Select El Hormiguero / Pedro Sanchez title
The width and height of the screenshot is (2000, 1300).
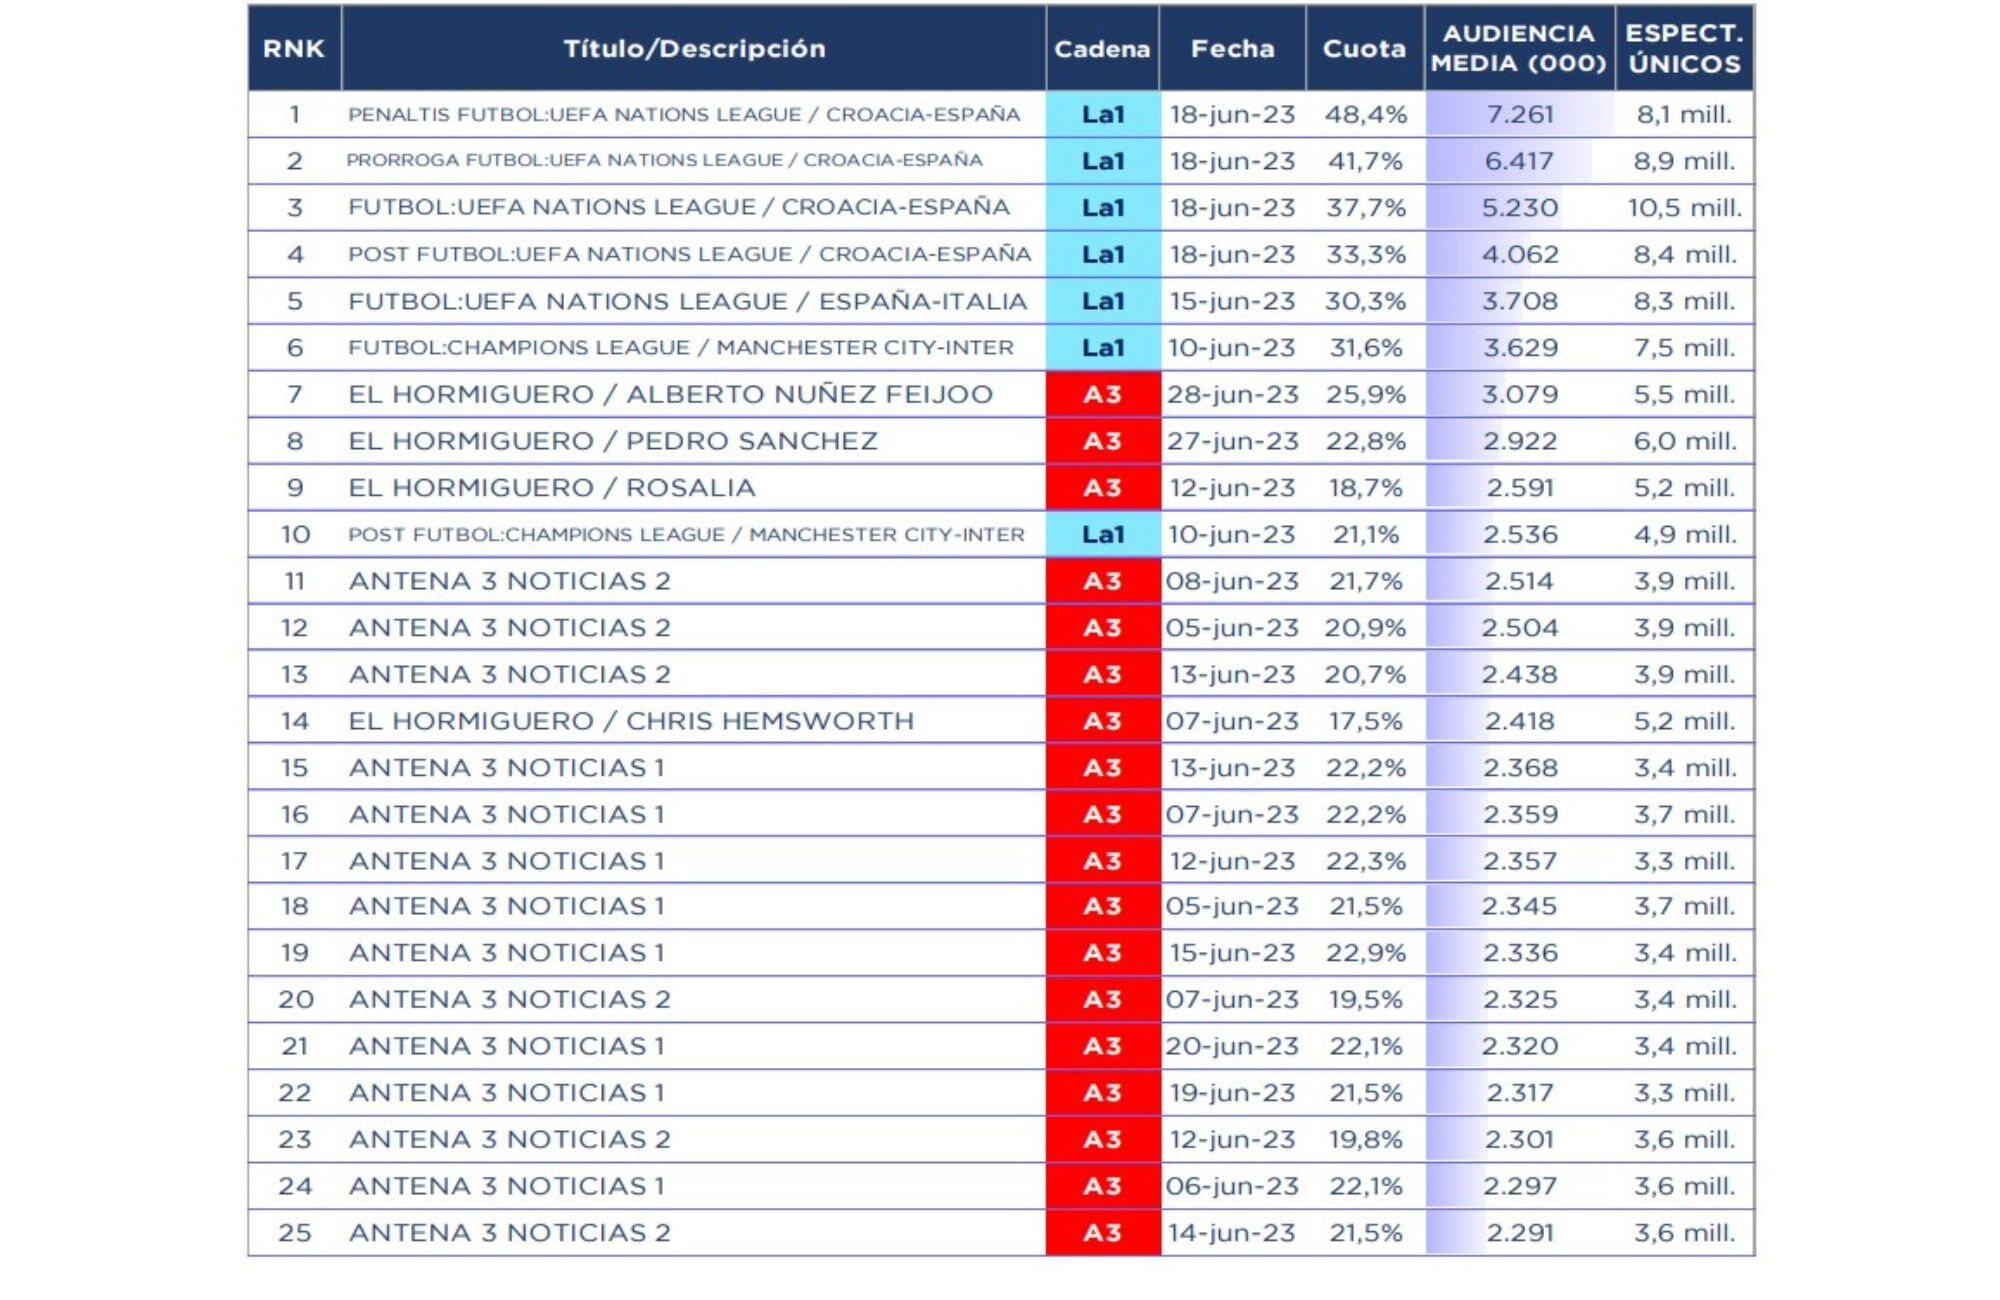coord(613,441)
